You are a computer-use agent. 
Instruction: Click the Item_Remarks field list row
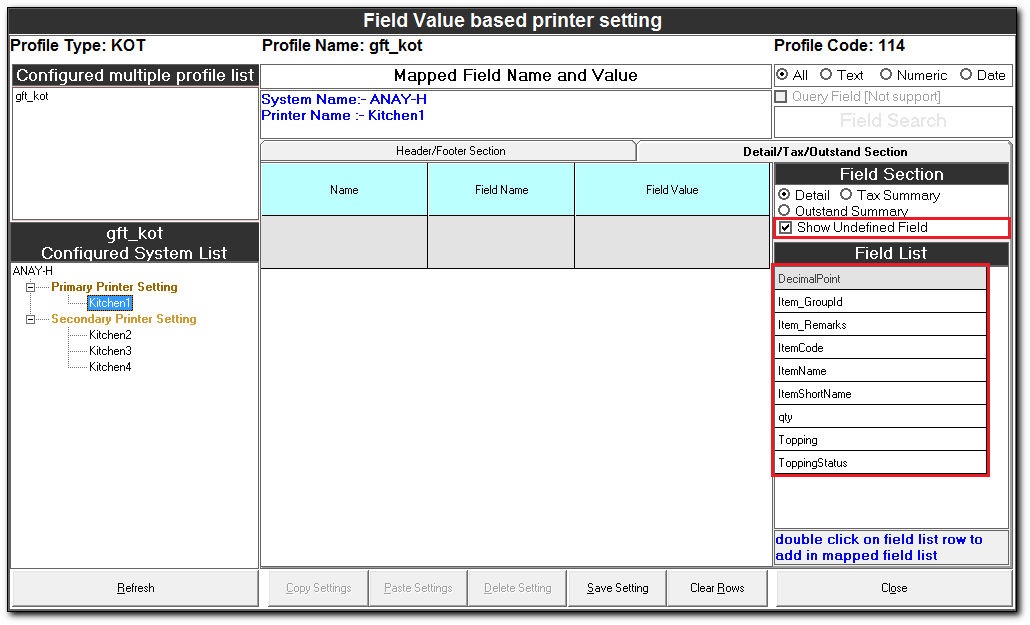coord(880,325)
